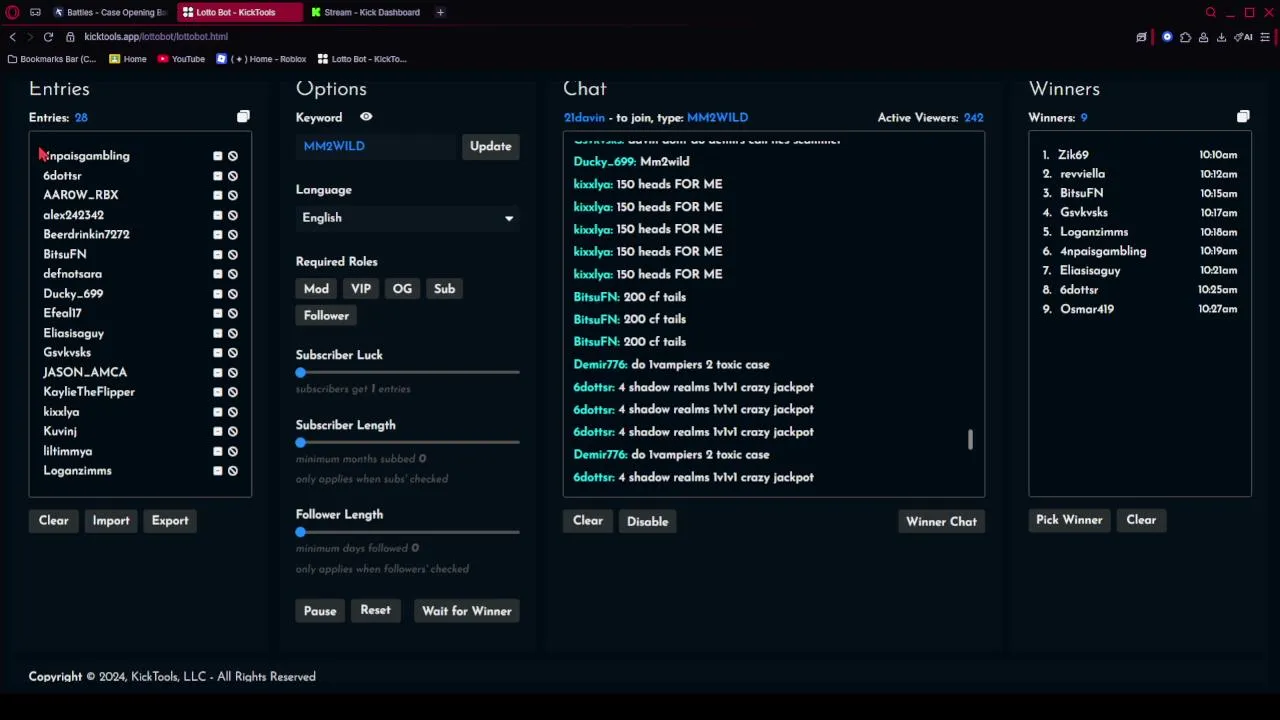Screen dimensions: 1280x720
Task: Remove KaylieTheFlipper entry with minus icon
Action: (217, 392)
